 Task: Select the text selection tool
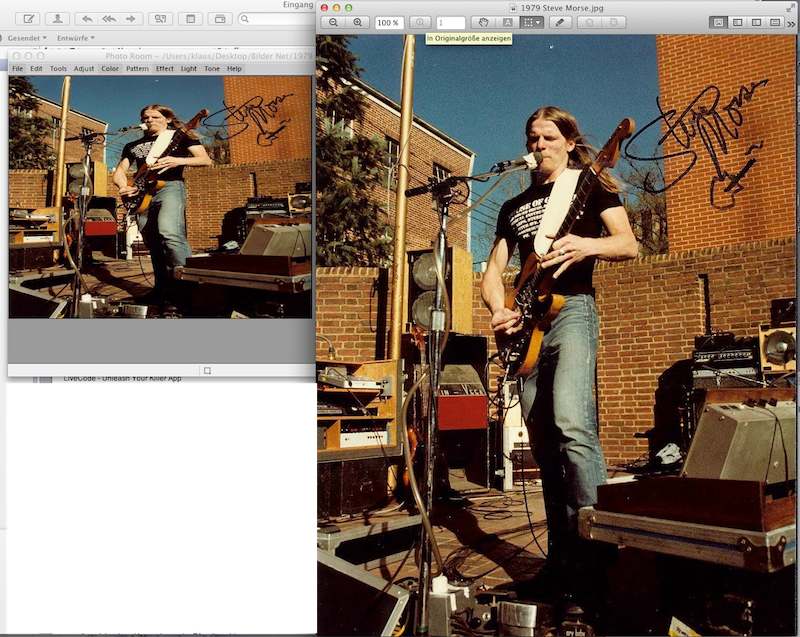click(508, 22)
